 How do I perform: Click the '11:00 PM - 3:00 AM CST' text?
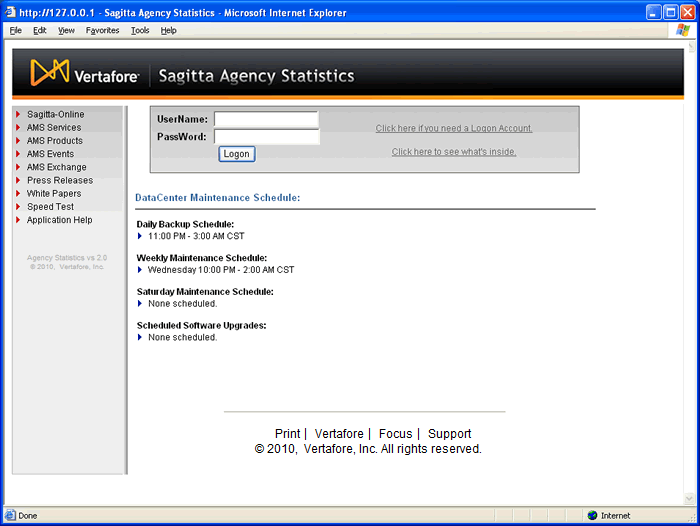pyautogui.click(x=196, y=236)
